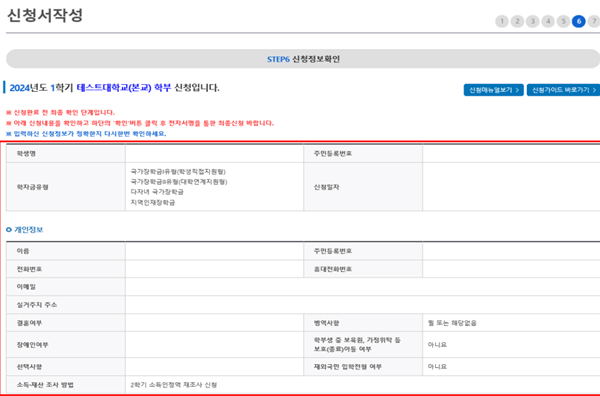Go to step 3 circle indicator

pos(532,21)
